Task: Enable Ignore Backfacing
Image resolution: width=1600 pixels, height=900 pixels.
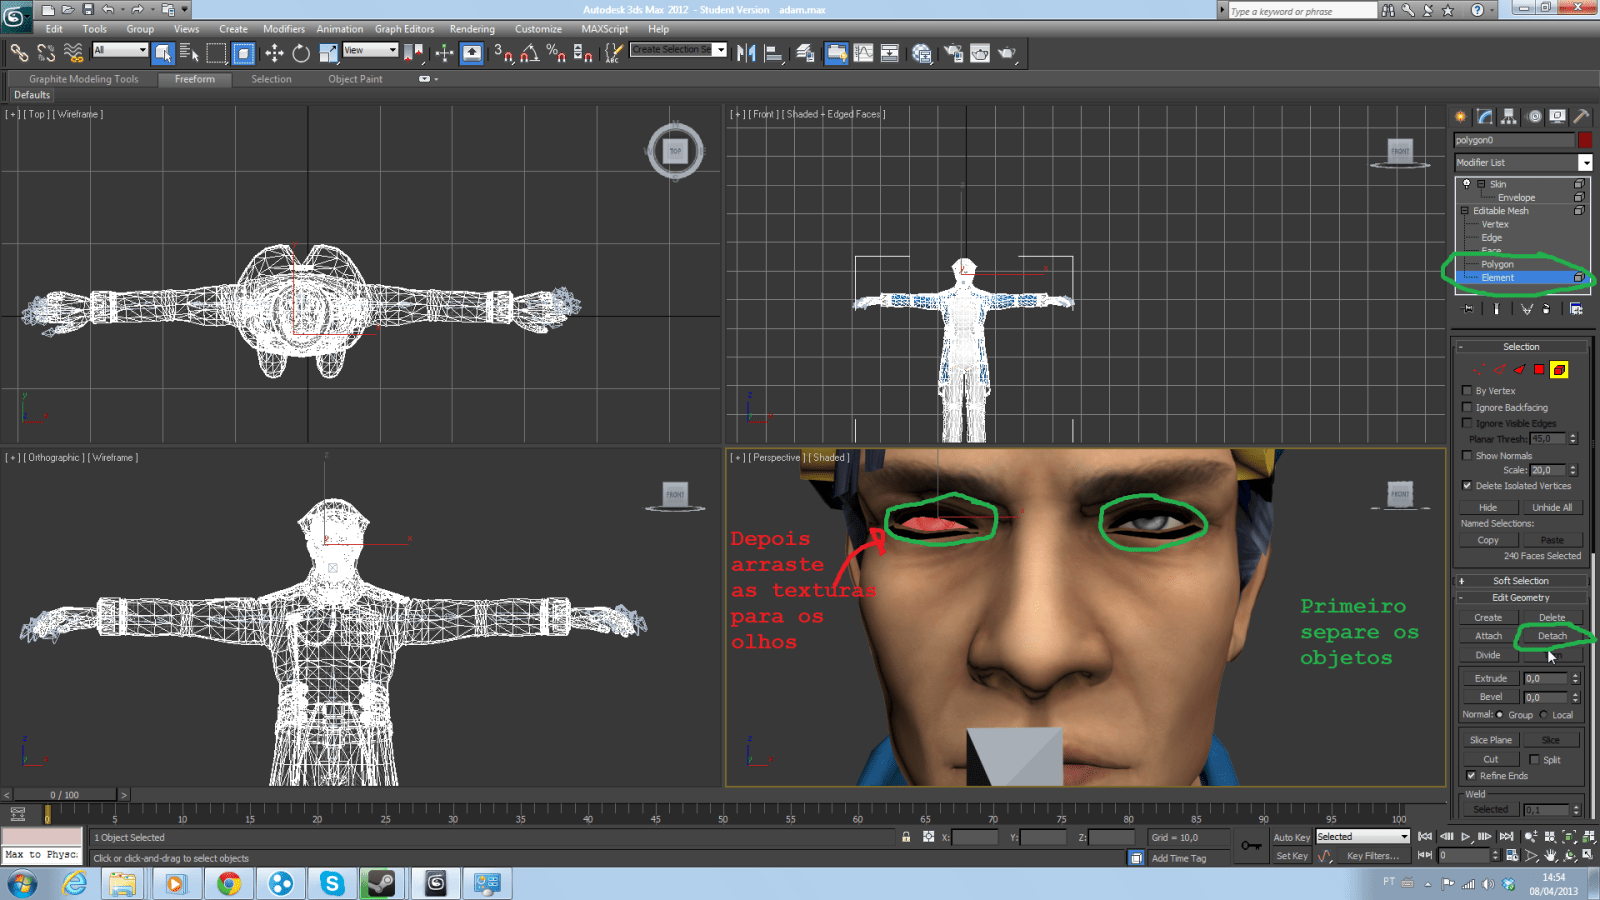Action: 1466,408
